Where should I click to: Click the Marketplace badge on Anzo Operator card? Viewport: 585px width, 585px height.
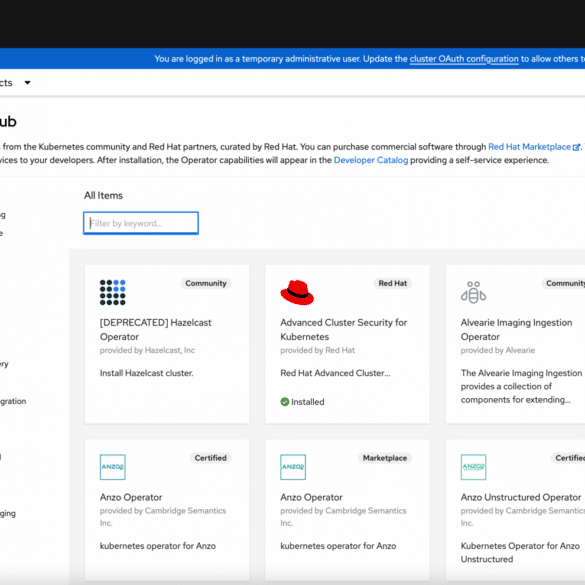385,458
